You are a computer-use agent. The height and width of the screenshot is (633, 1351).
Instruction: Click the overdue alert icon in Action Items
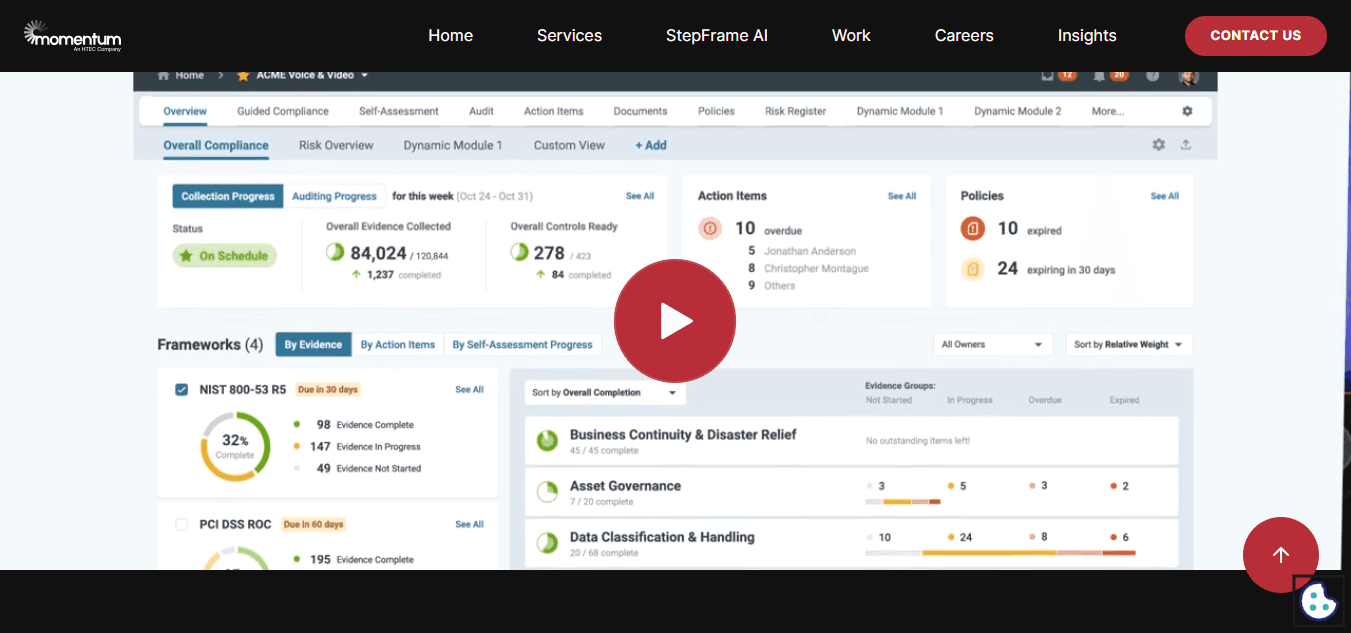pos(710,228)
